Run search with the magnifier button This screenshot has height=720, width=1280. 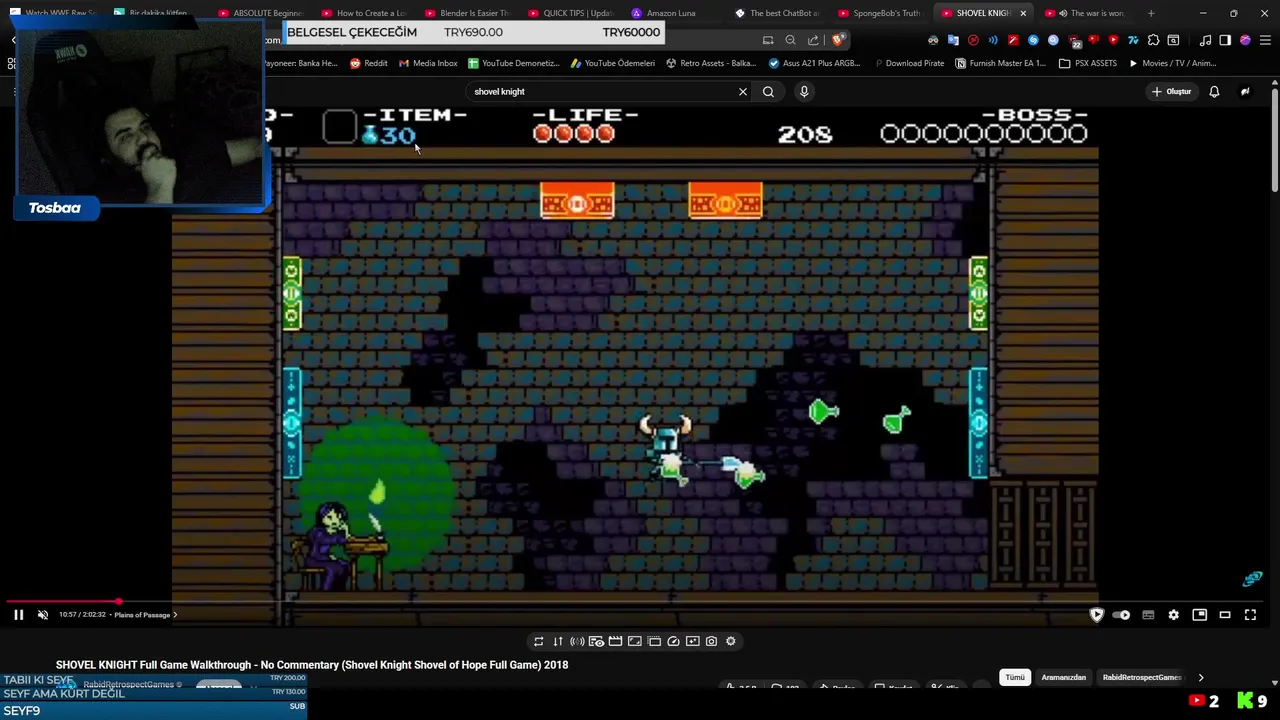click(x=768, y=91)
